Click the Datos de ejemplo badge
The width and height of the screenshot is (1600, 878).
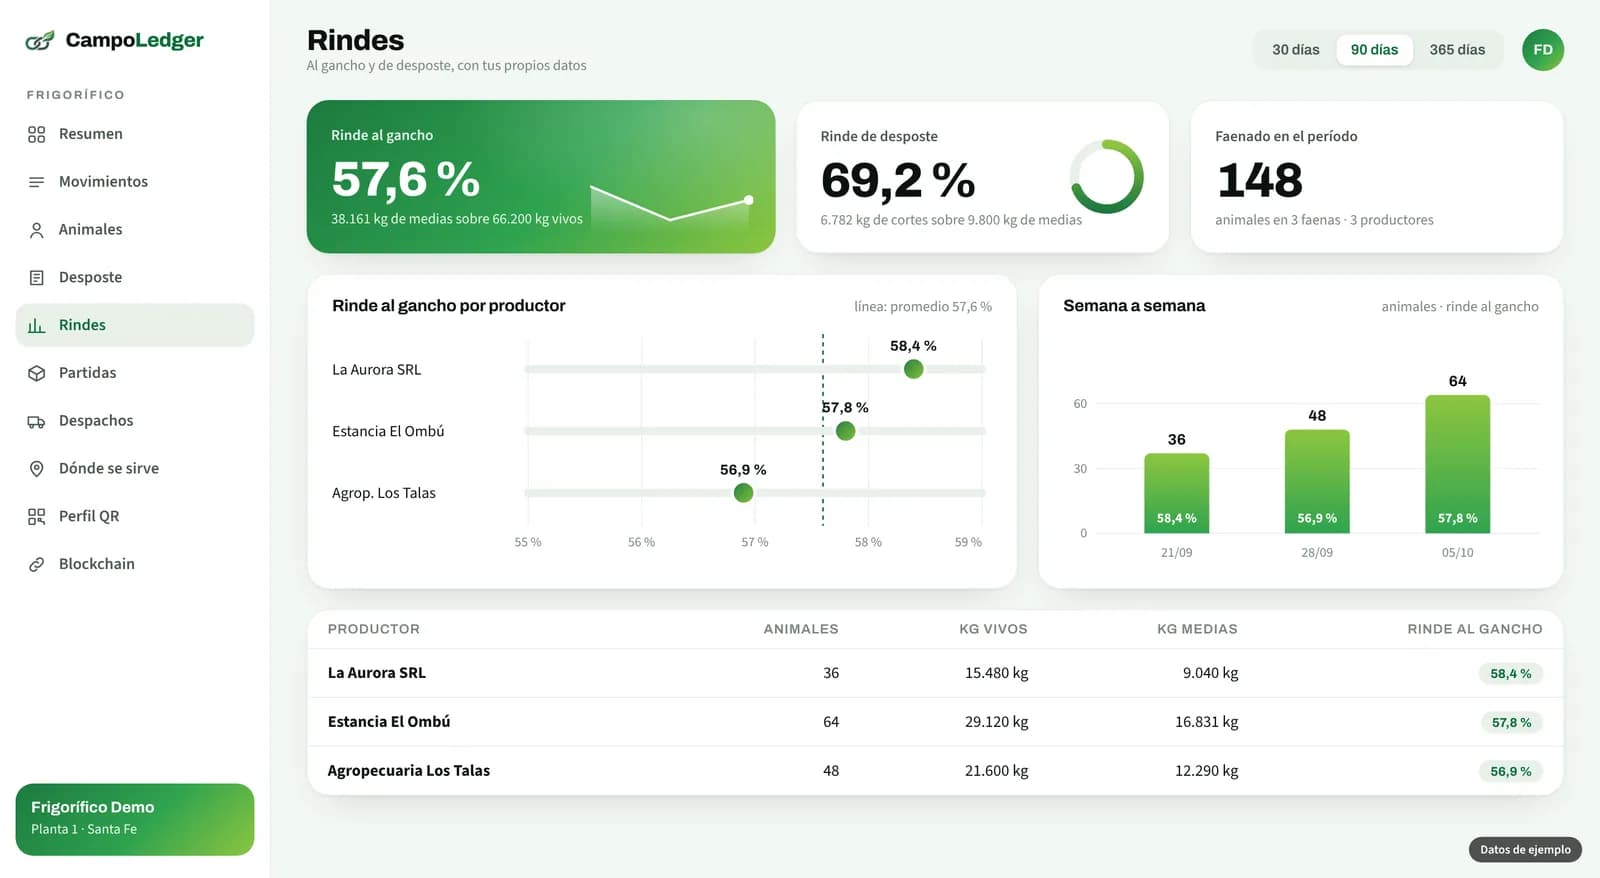pos(1525,850)
